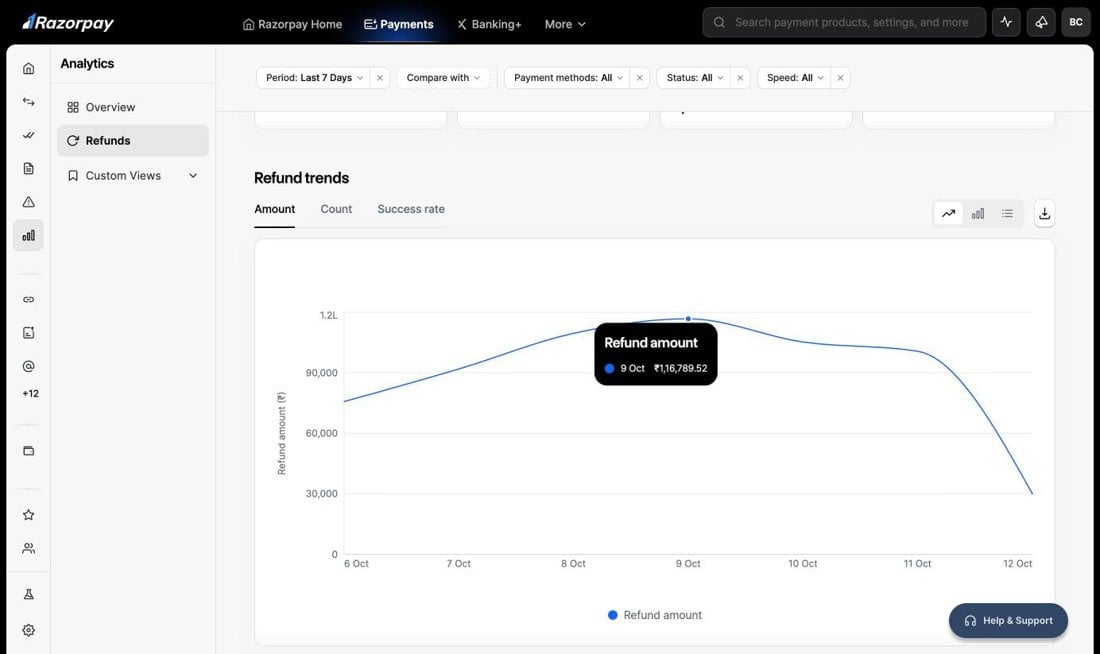This screenshot has width=1100, height=654.
Task: Clear the Status filter
Action: click(x=740, y=78)
